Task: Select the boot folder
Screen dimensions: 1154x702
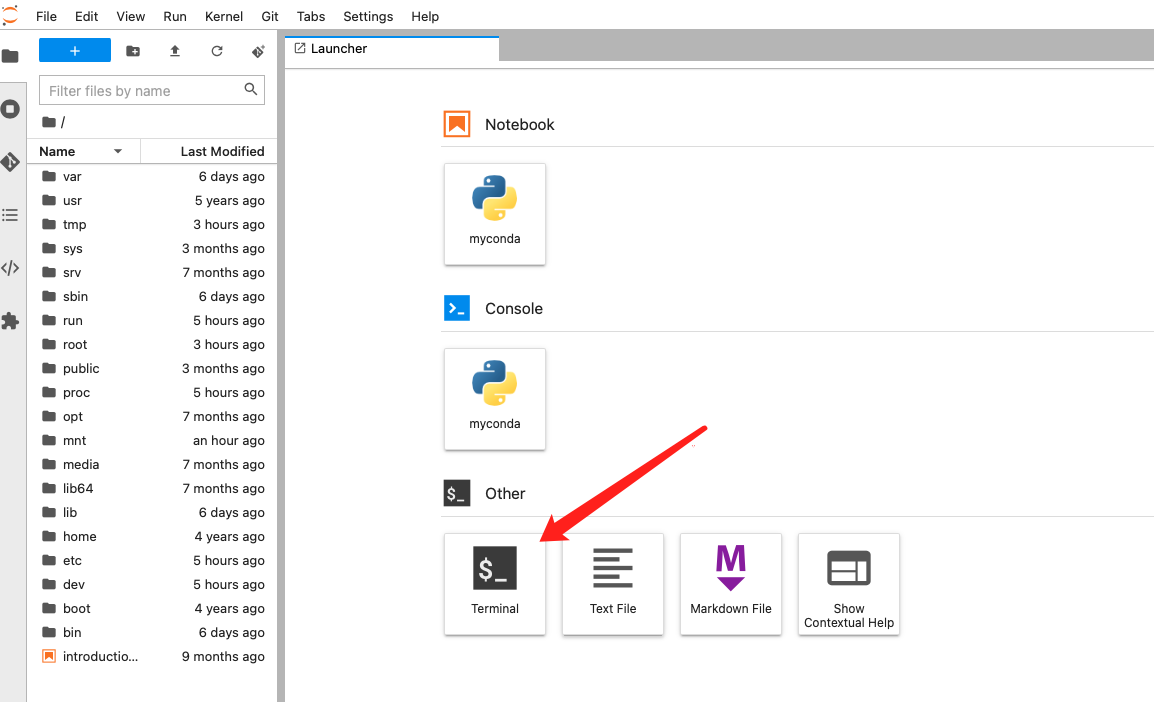Action: coord(152,609)
